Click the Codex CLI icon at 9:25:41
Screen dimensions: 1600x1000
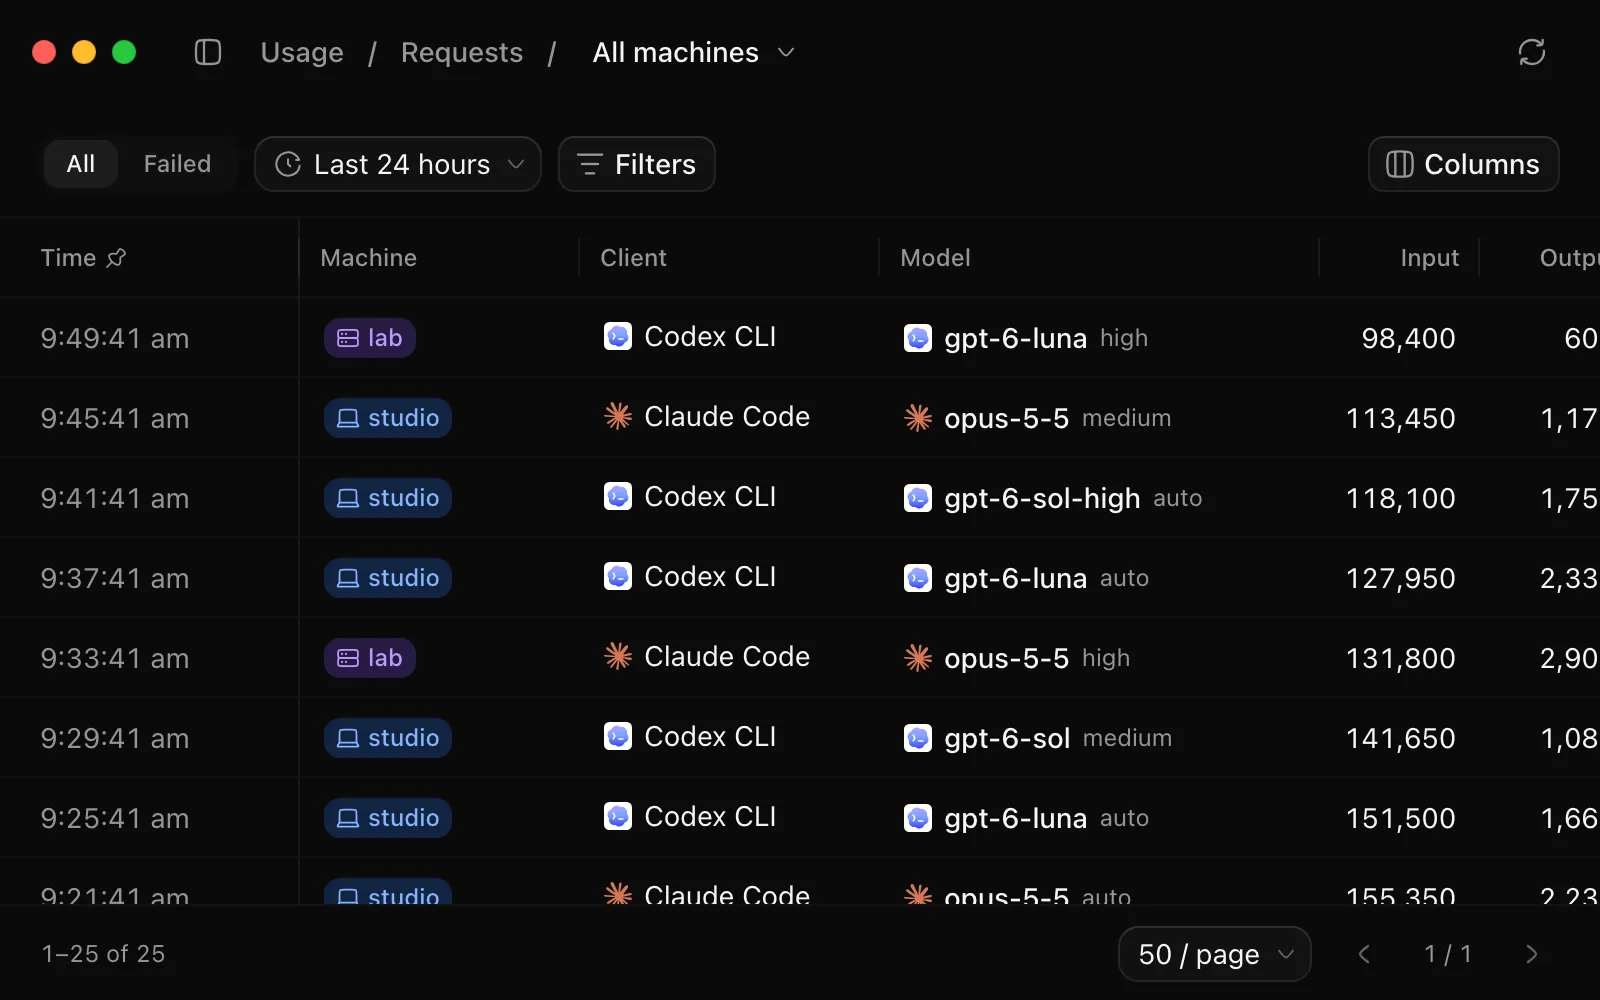[x=618, y=817]
